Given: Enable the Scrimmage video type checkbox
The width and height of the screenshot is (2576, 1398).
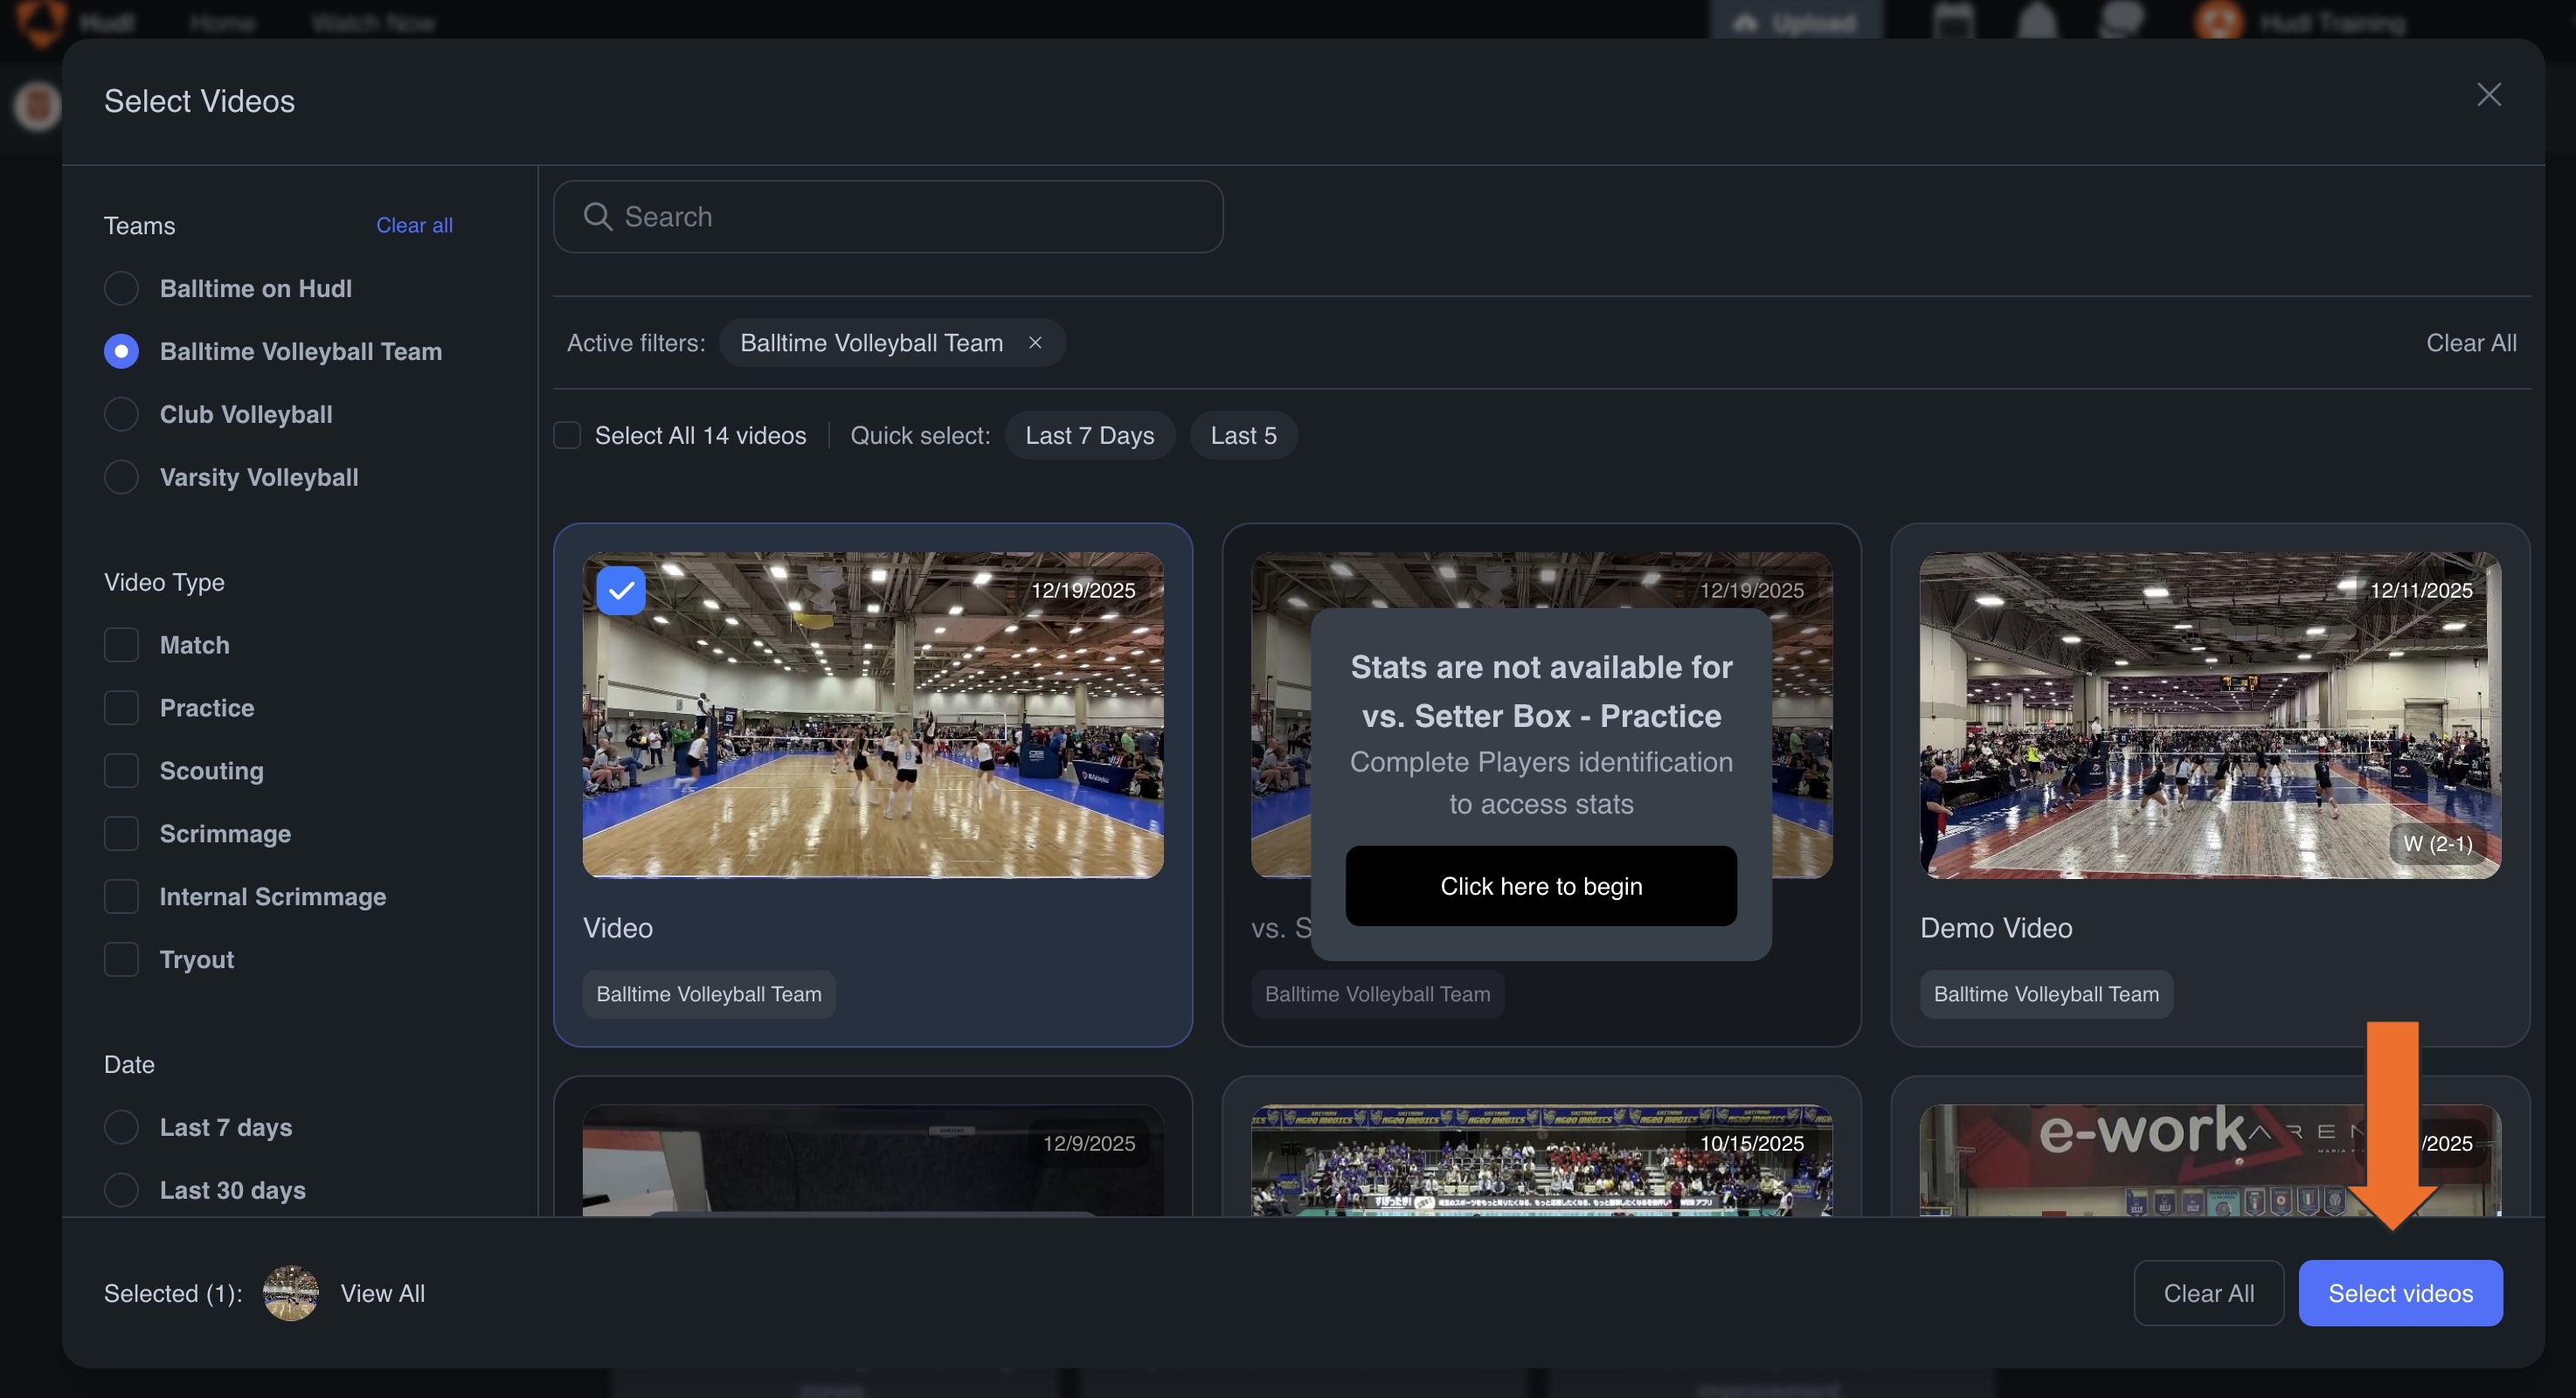Looking at the screenshot, I should tap(121, 834).
